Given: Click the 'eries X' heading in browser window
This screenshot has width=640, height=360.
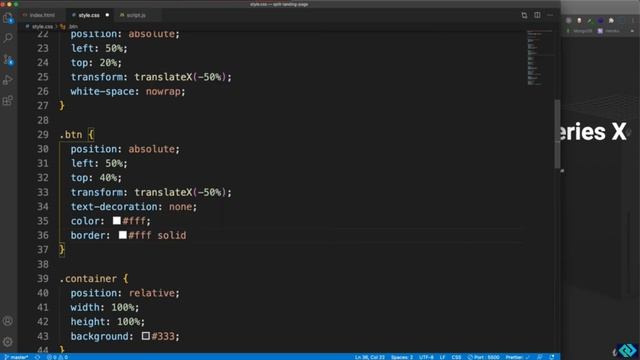Looking at the screenshot, I should click(592, 132).
